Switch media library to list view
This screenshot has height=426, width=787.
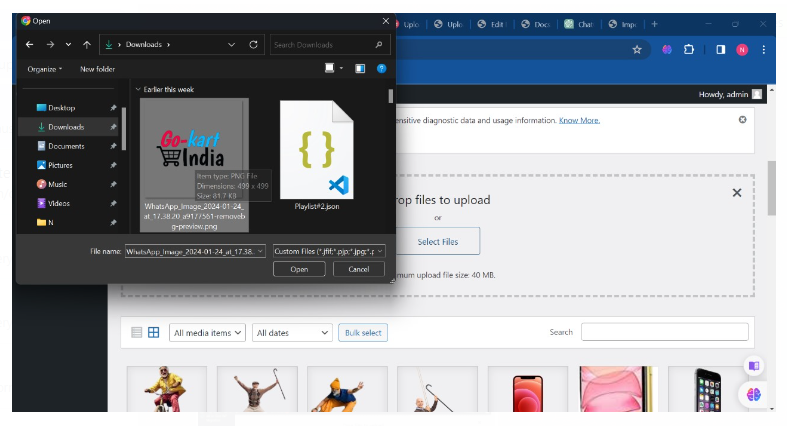click(137, 333)
